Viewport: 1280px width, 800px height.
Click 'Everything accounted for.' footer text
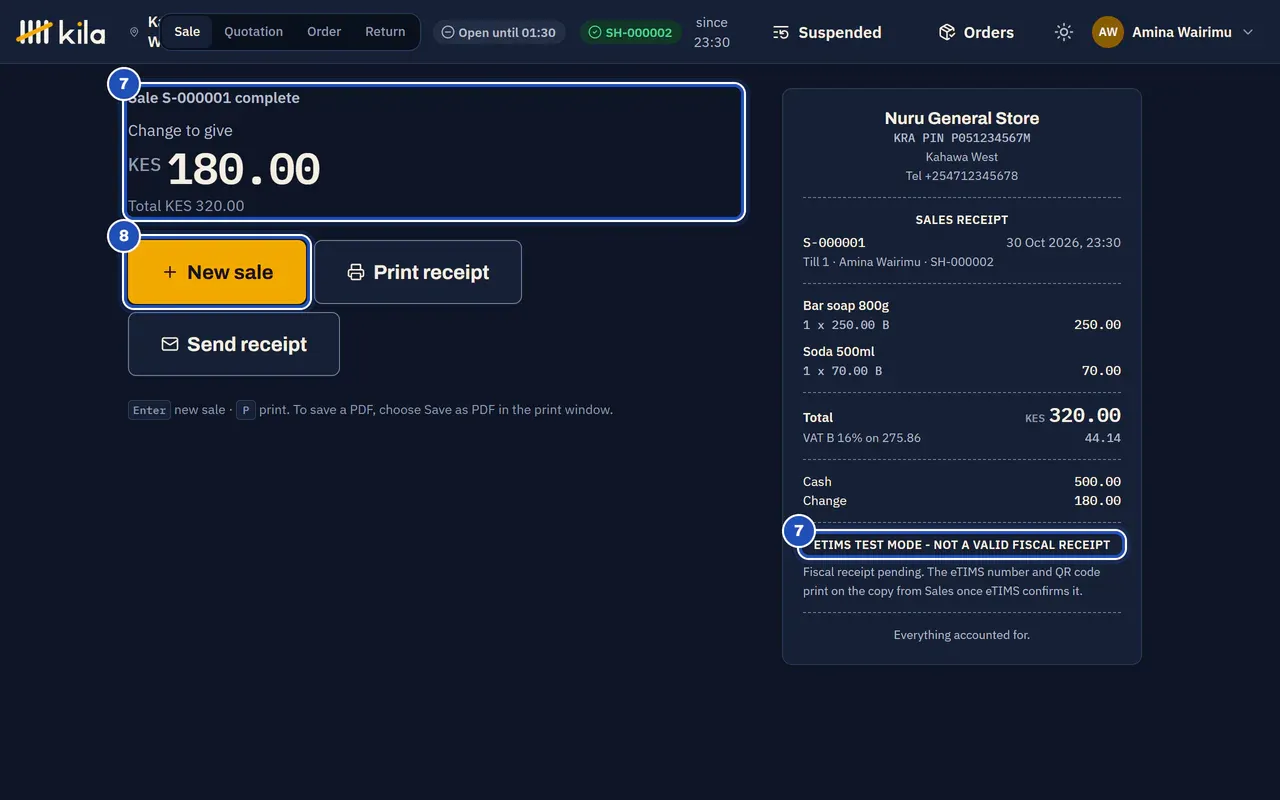[962, 635]
